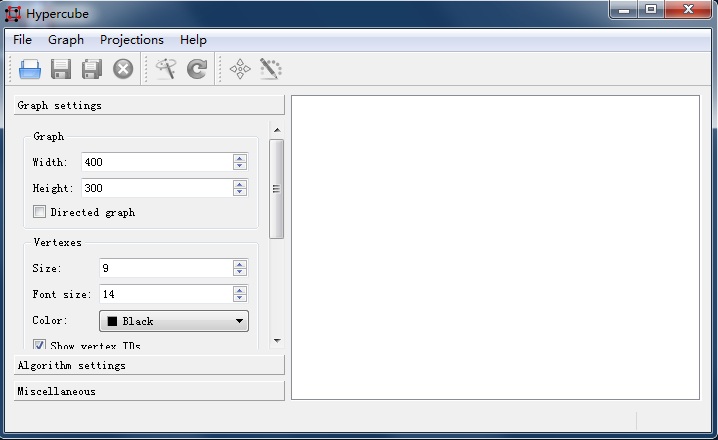Decrease vertex Size with down arrow

240,272
